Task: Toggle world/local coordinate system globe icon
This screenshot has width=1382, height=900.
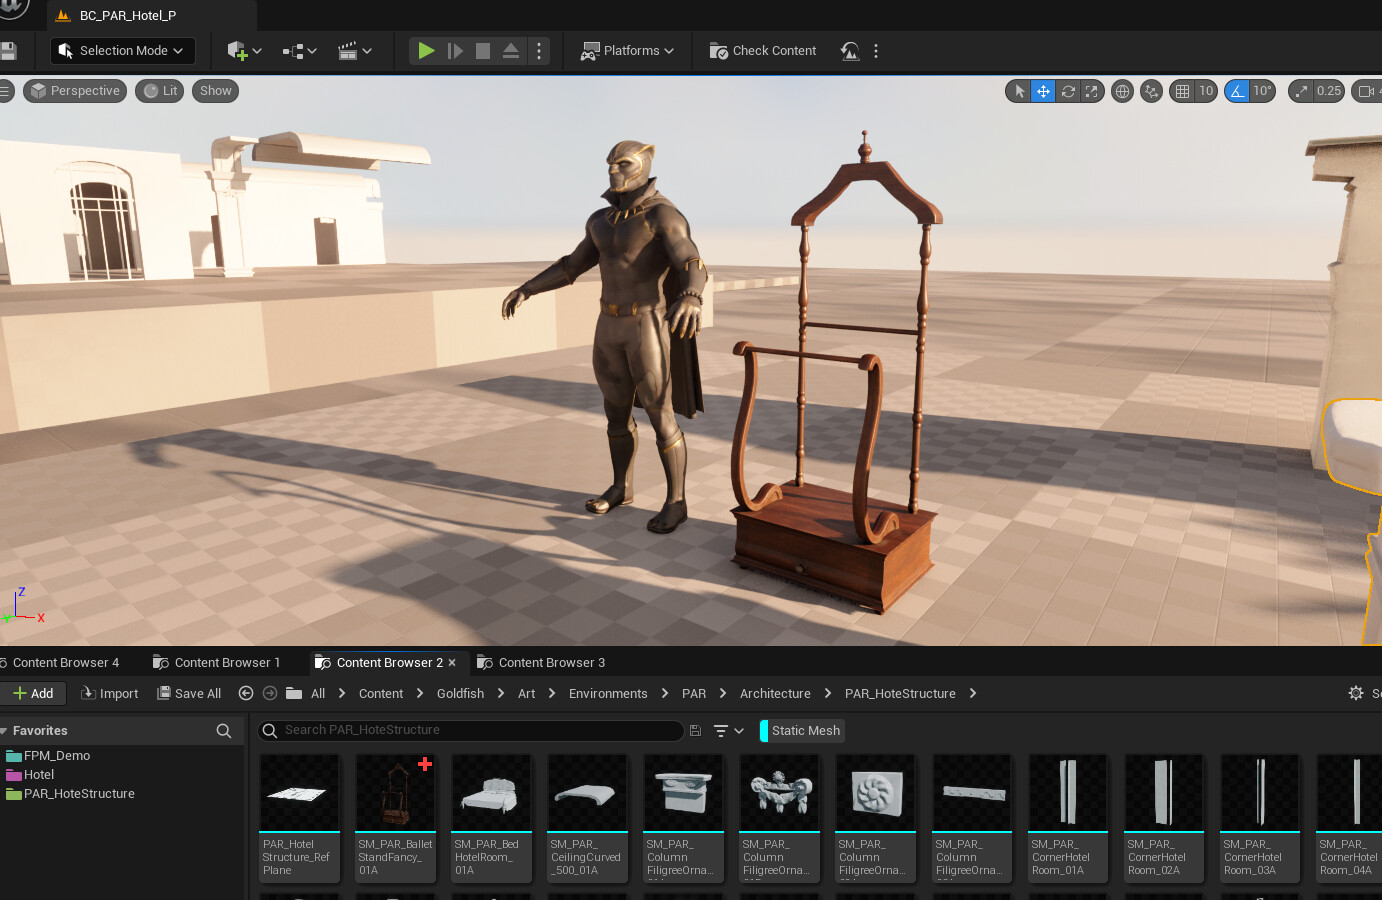Action: [1122, 91]
